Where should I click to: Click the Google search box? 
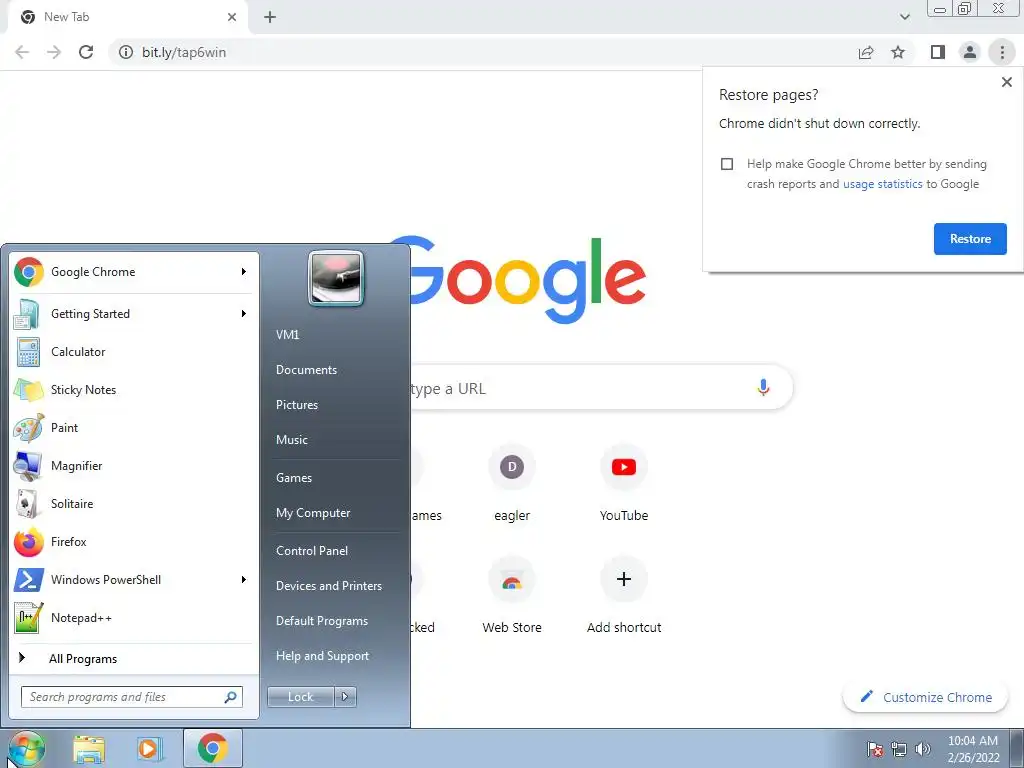pyautogui.click(x=601, y=388)
